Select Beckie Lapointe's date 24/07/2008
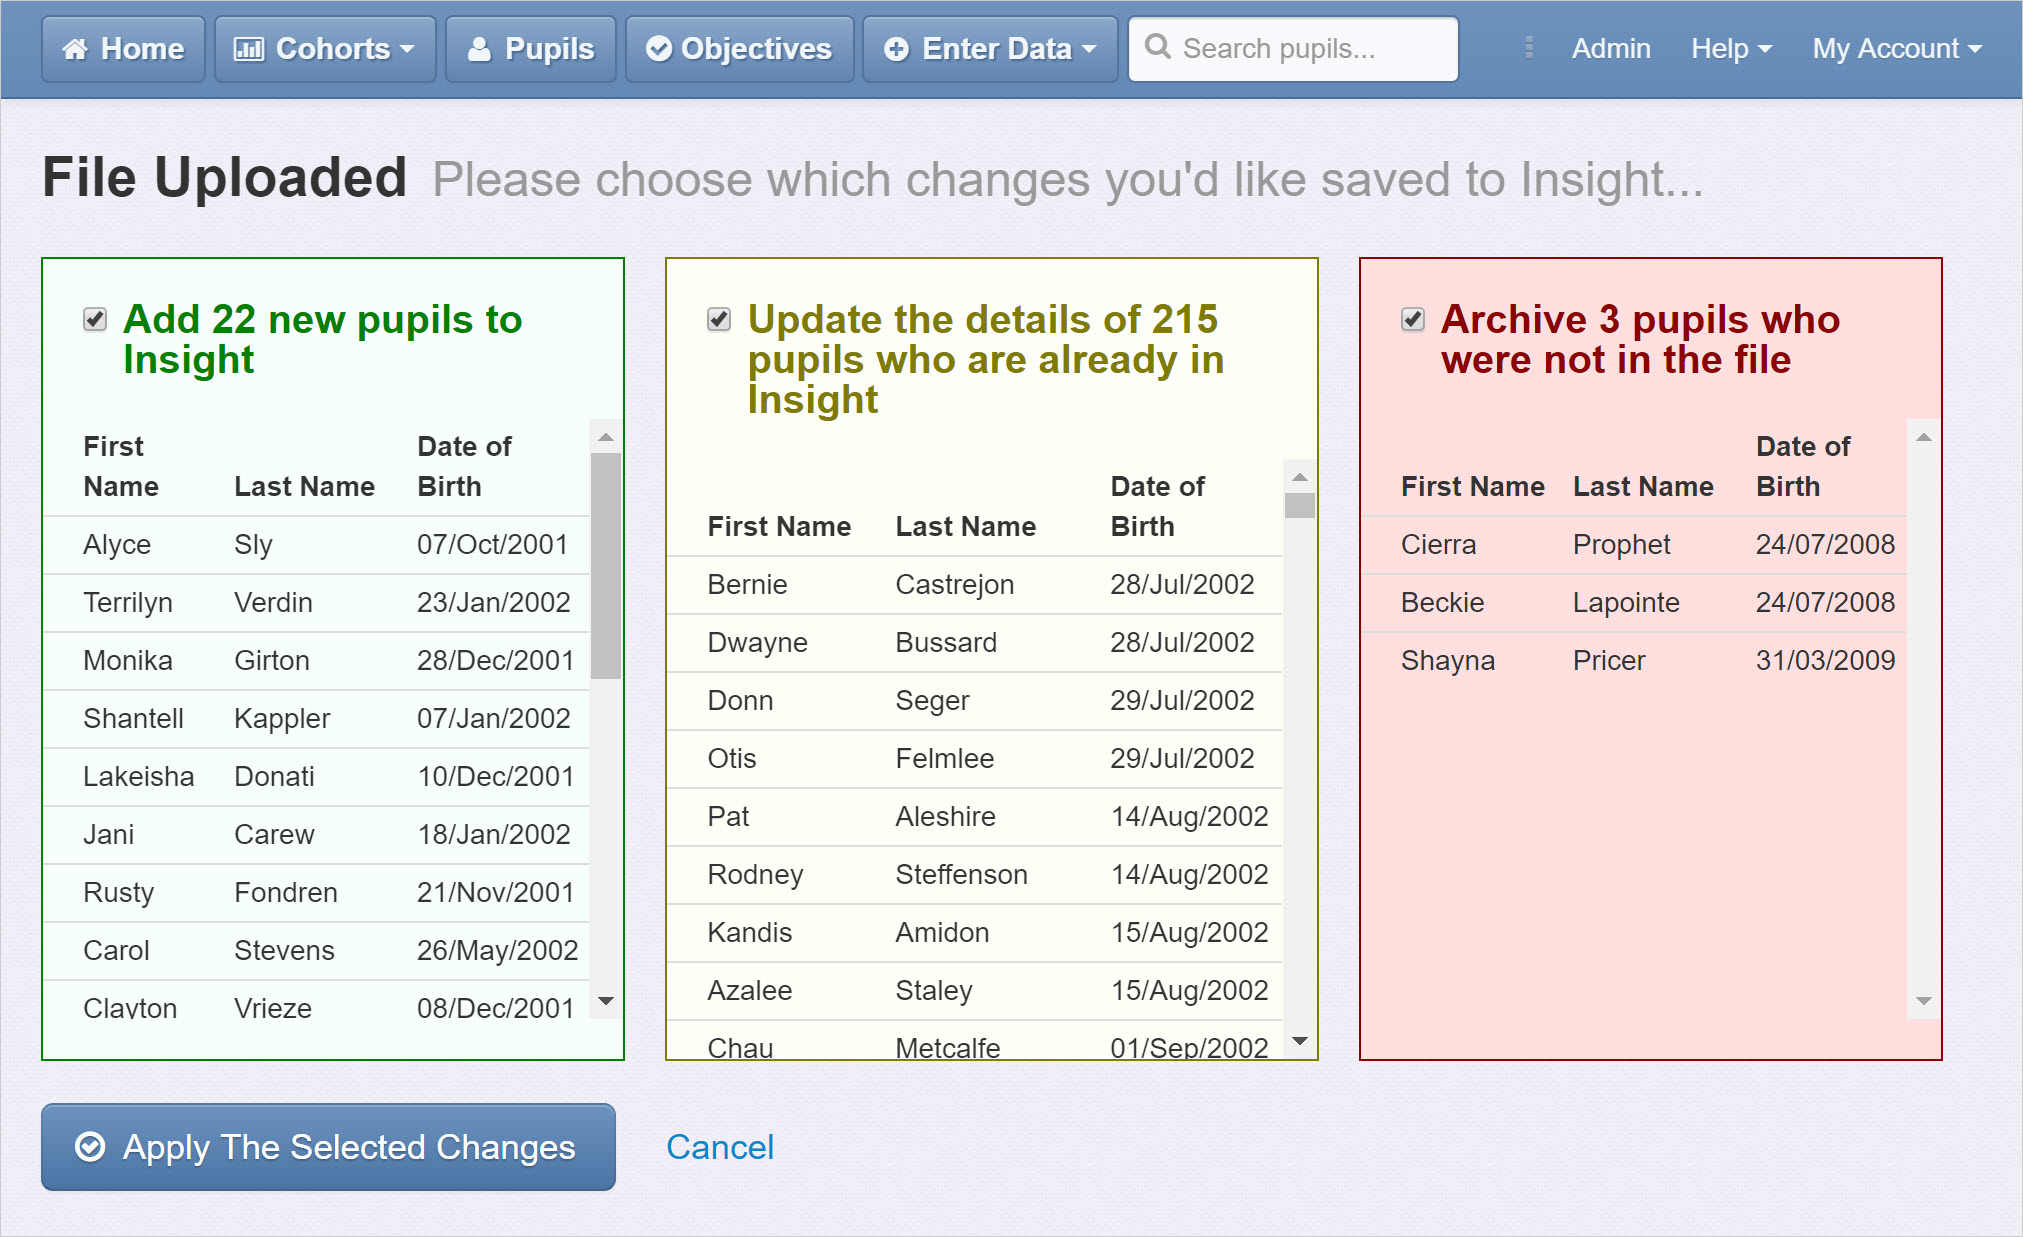The image size is (2023, 1237). 1825,603
